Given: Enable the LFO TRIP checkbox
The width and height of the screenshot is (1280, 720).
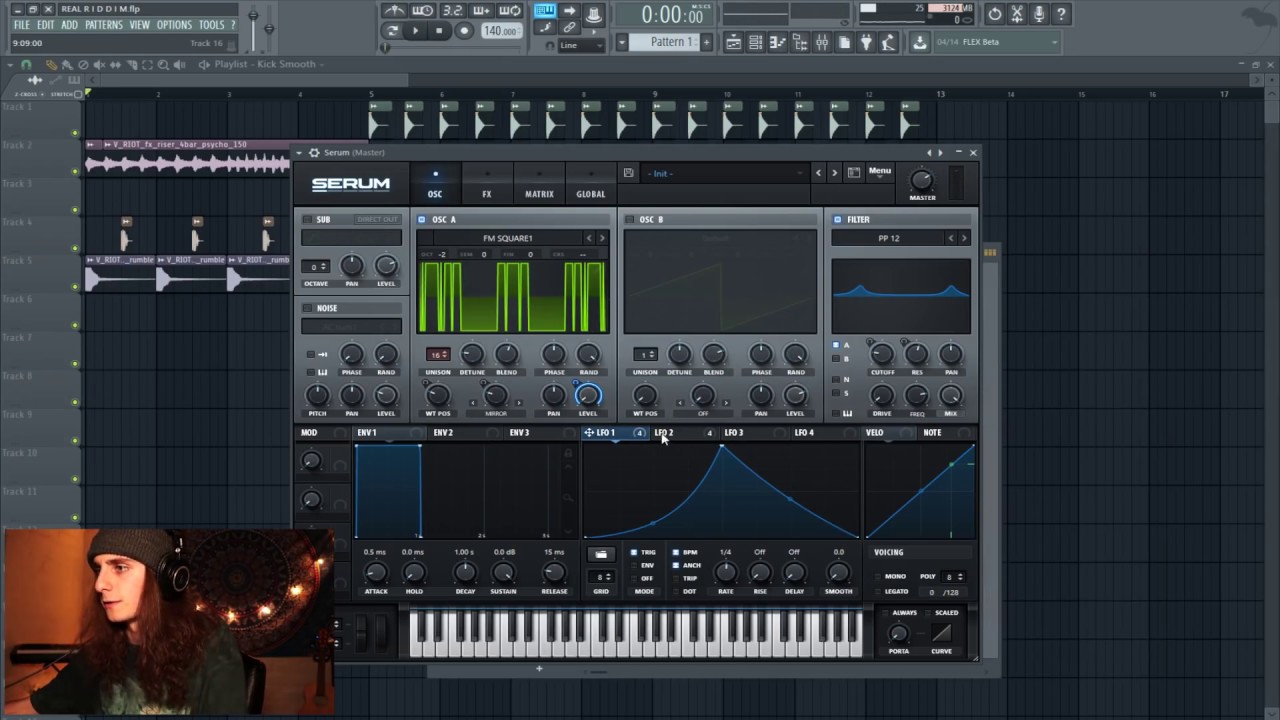Looking at the screenshot, I should [x=676, y=578].
